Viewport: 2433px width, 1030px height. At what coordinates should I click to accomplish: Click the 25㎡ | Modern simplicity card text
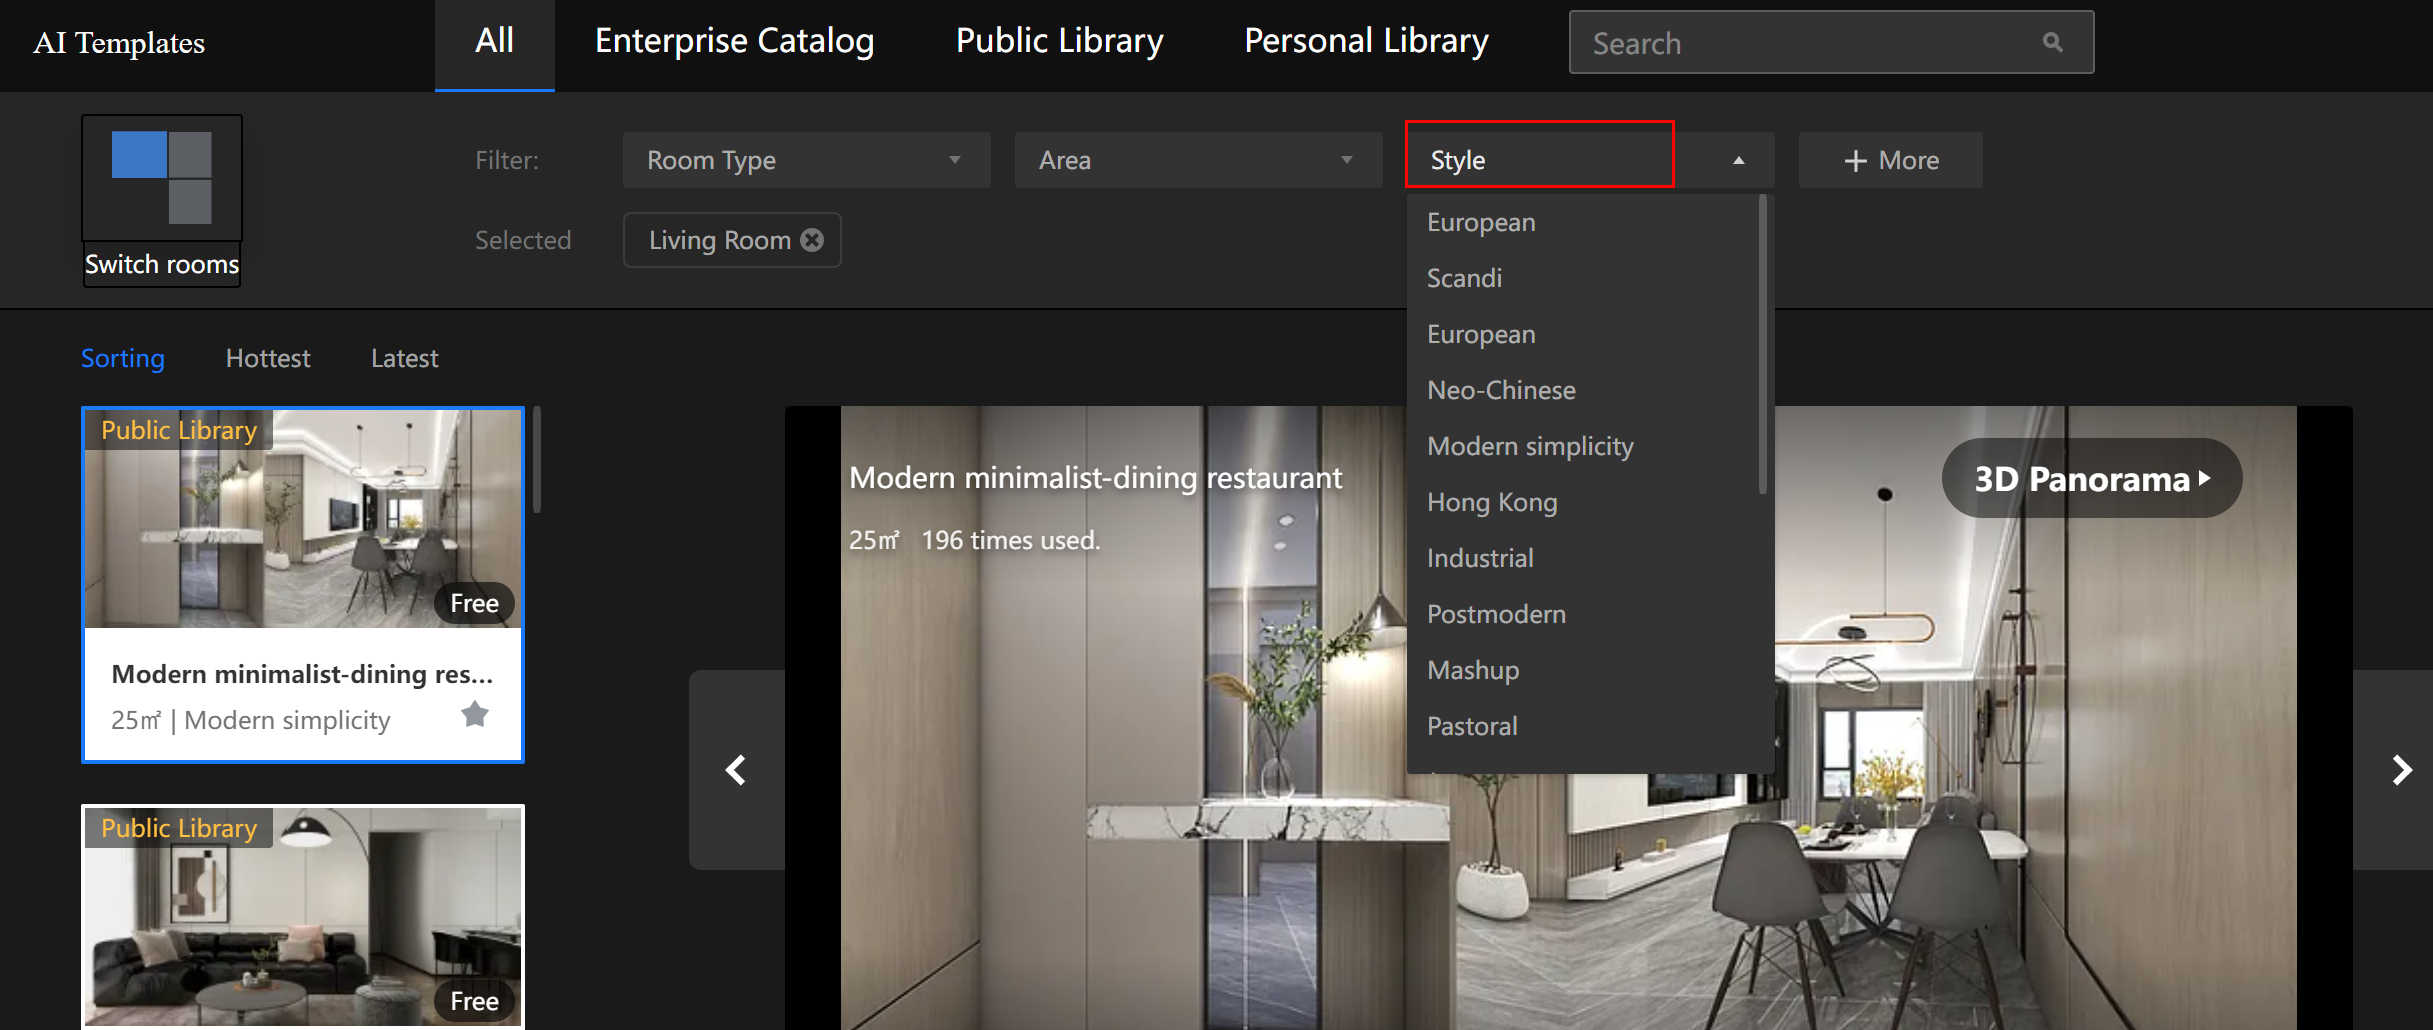coord(251,720)
